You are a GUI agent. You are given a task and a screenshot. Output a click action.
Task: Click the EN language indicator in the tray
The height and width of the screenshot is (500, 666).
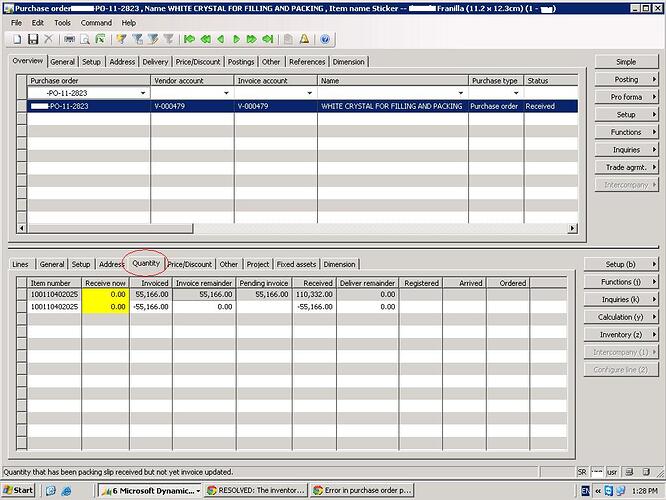(x=585, y=491)
